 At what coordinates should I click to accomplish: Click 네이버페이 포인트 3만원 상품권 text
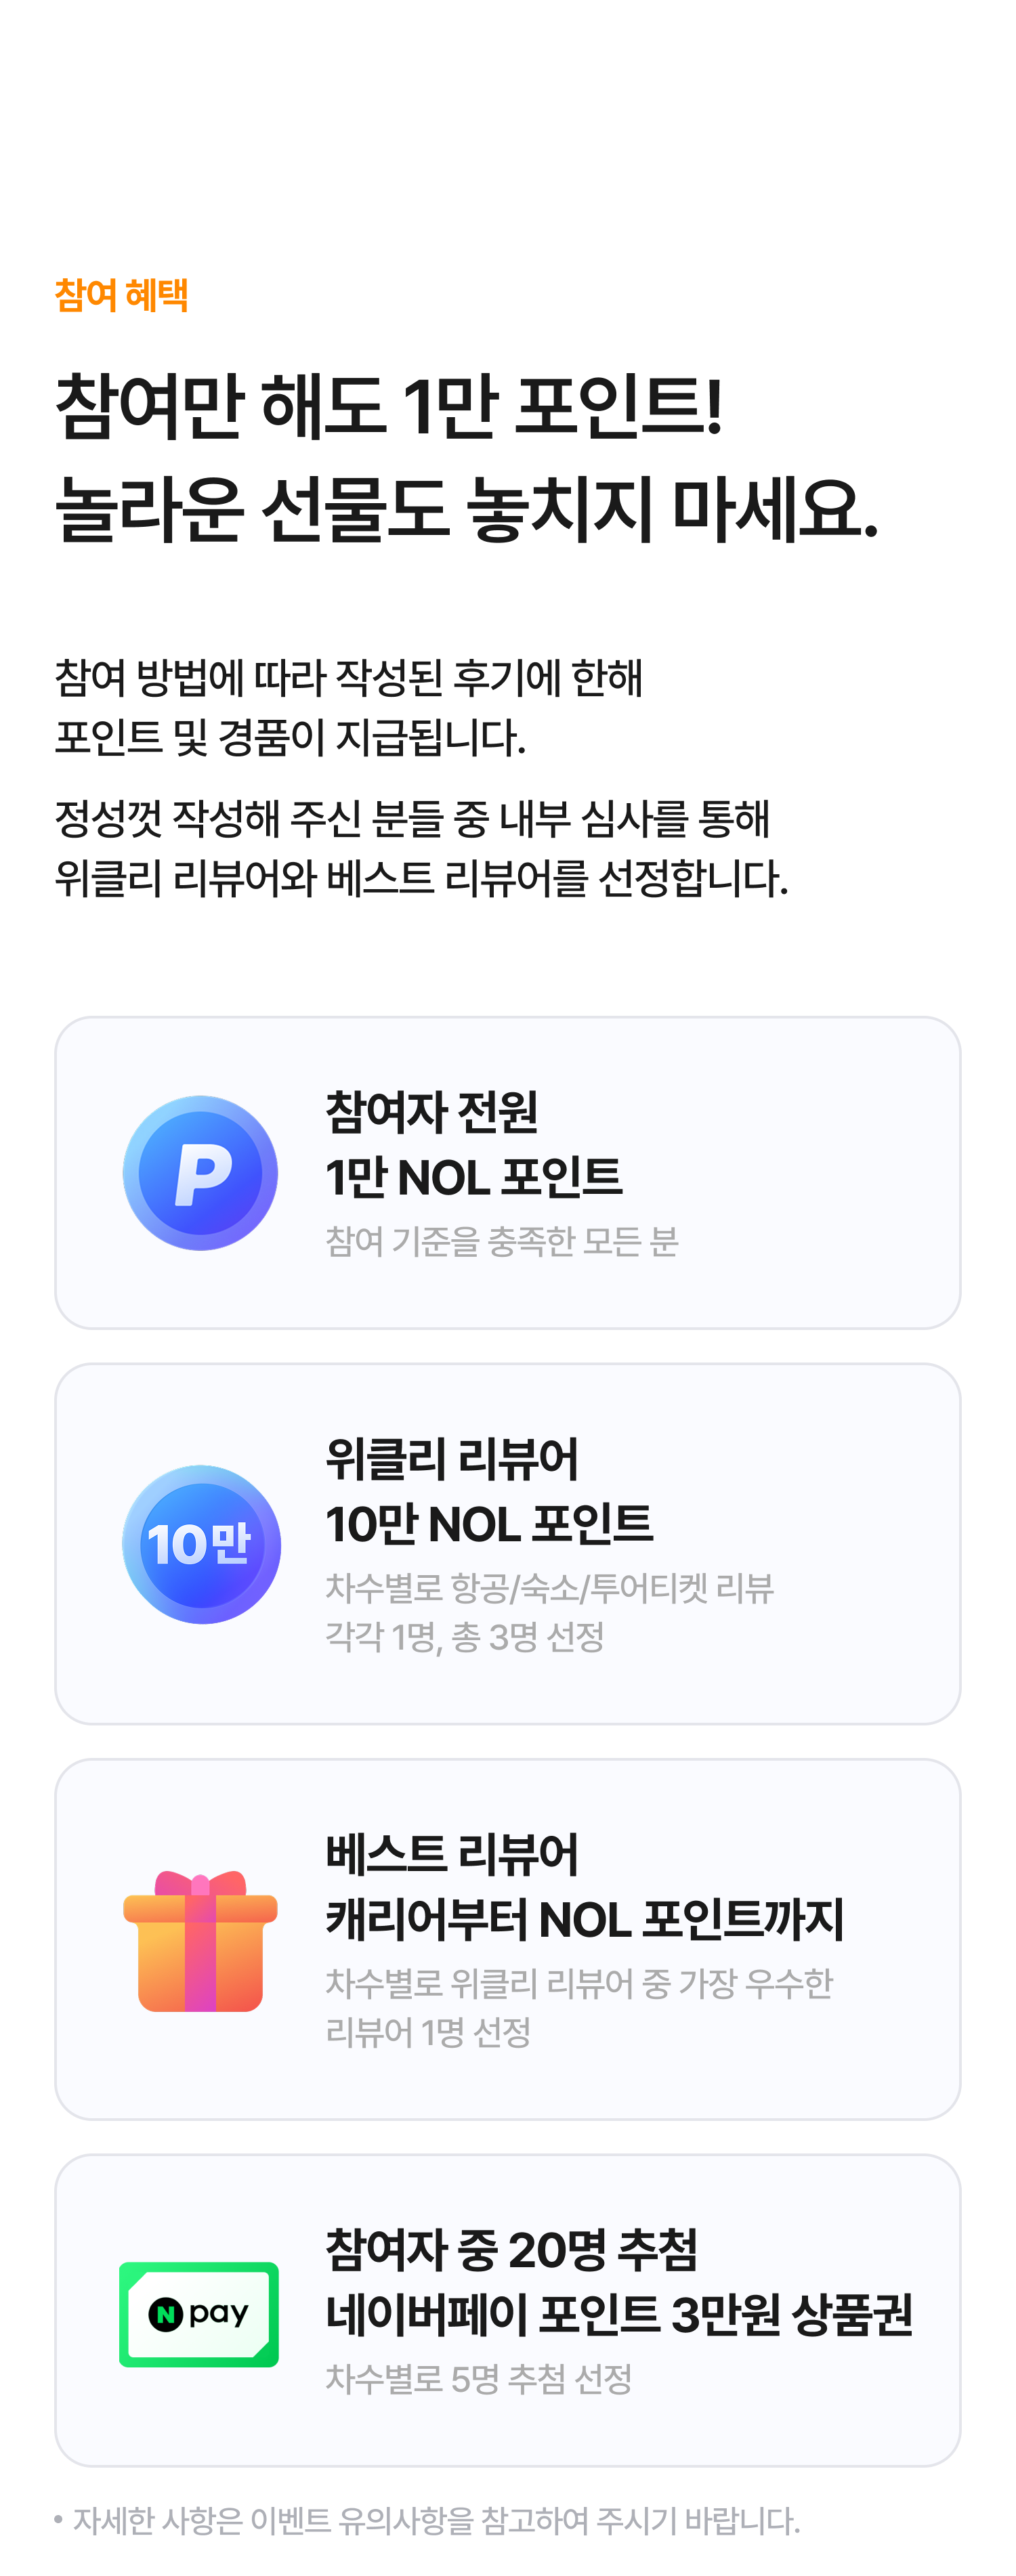click(619, 2314)
